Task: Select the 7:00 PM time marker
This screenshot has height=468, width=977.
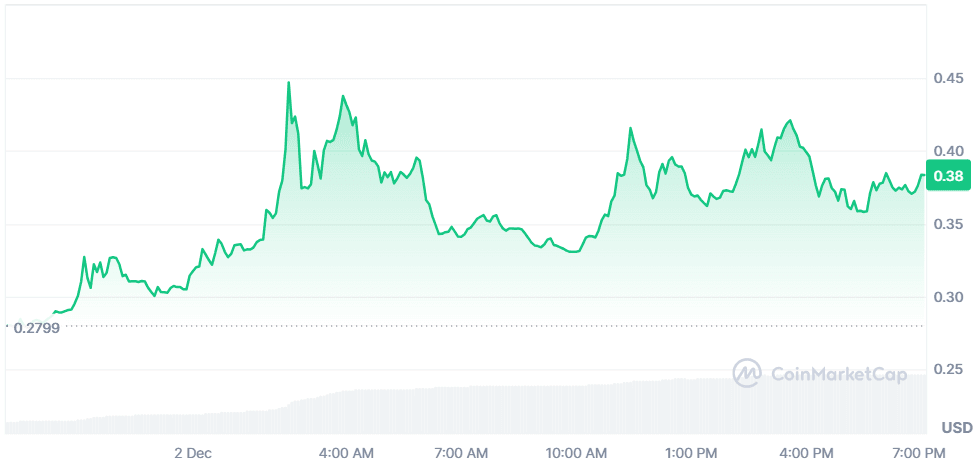Action: [920, 453]
